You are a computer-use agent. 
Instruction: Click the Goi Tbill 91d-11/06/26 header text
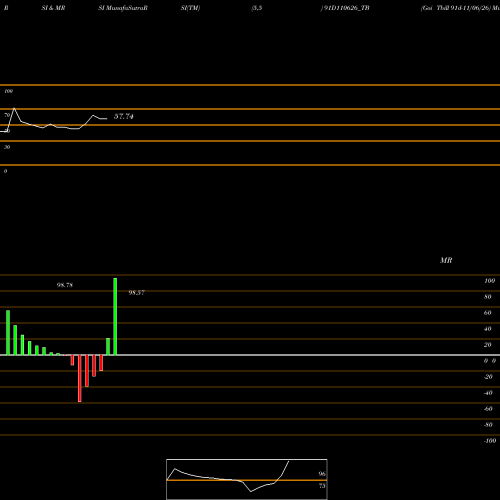click(x=456, y=8)
